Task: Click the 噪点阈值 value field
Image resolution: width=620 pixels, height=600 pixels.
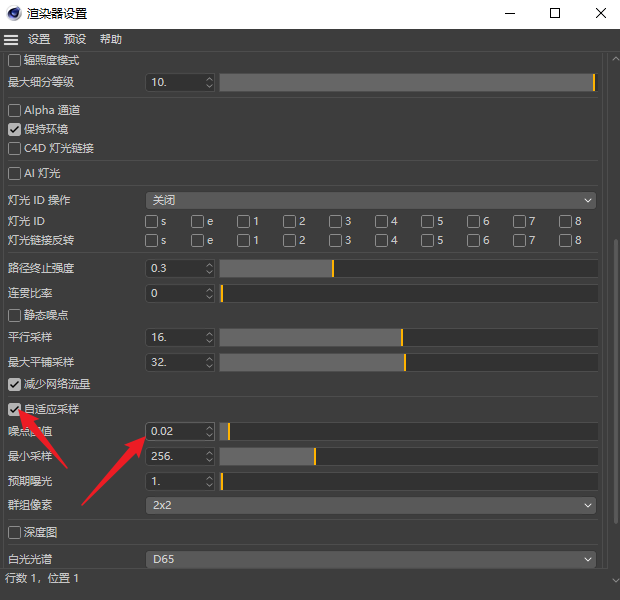Action: pyautogui.click(x=174, y=431)
